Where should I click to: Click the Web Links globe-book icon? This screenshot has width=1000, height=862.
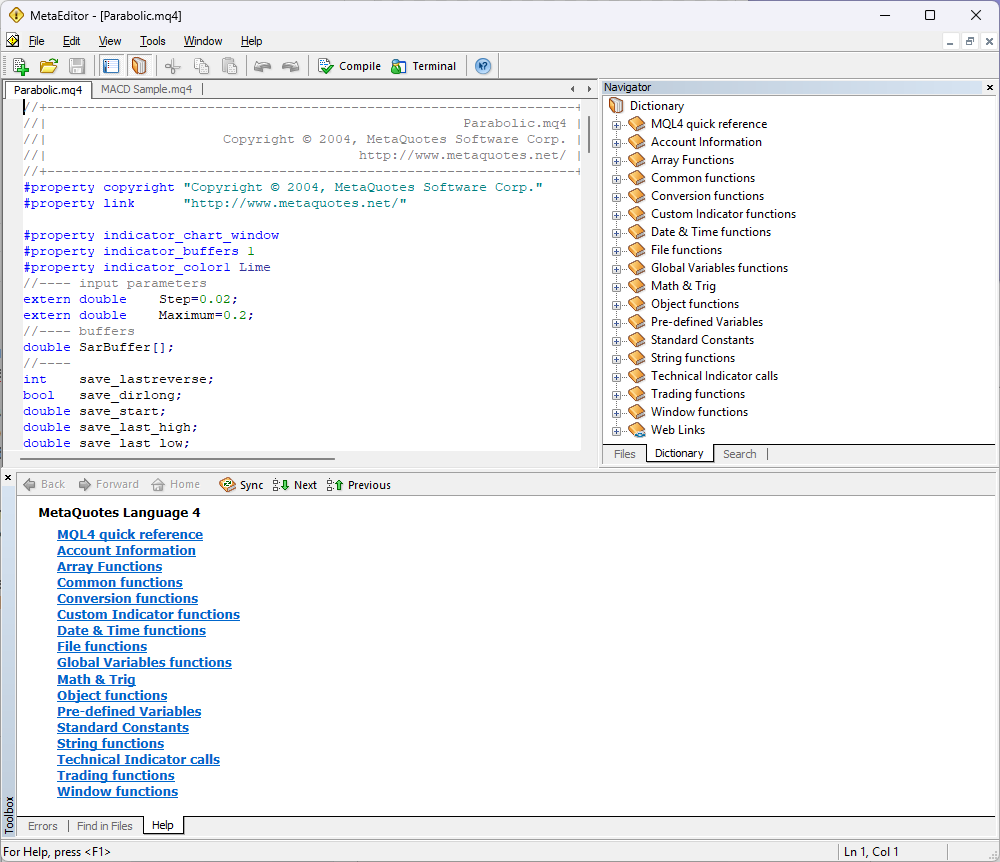636,430
